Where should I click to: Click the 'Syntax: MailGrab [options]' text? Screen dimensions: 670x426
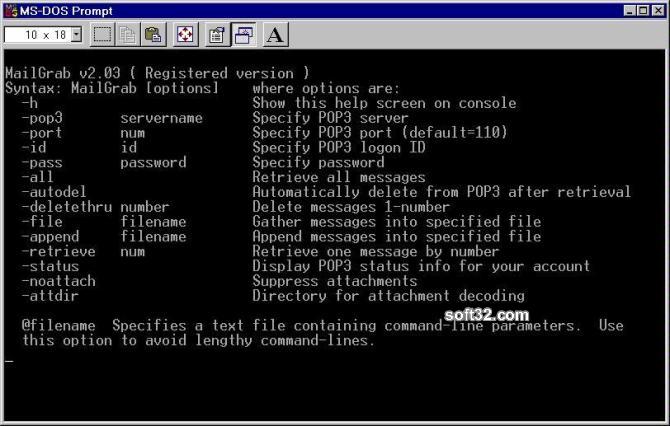click(112, 88)
